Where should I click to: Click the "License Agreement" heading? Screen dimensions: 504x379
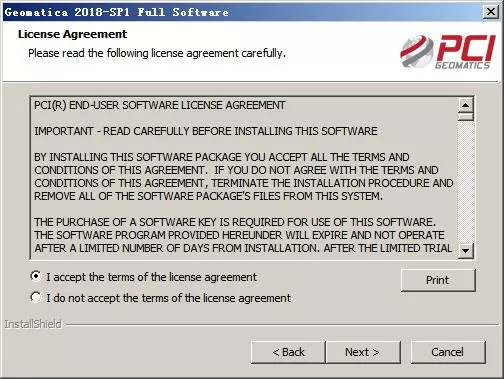tap(72, 34)
